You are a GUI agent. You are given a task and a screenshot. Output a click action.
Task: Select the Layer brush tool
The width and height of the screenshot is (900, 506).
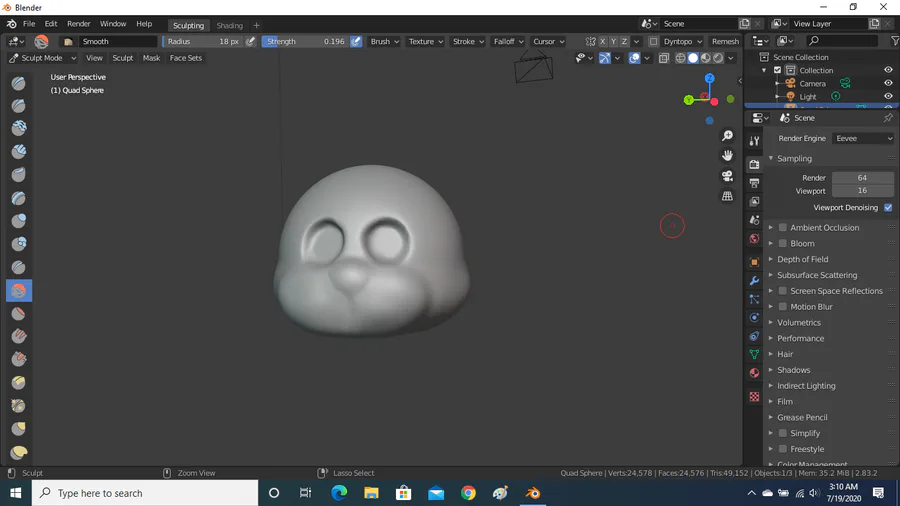18,198
